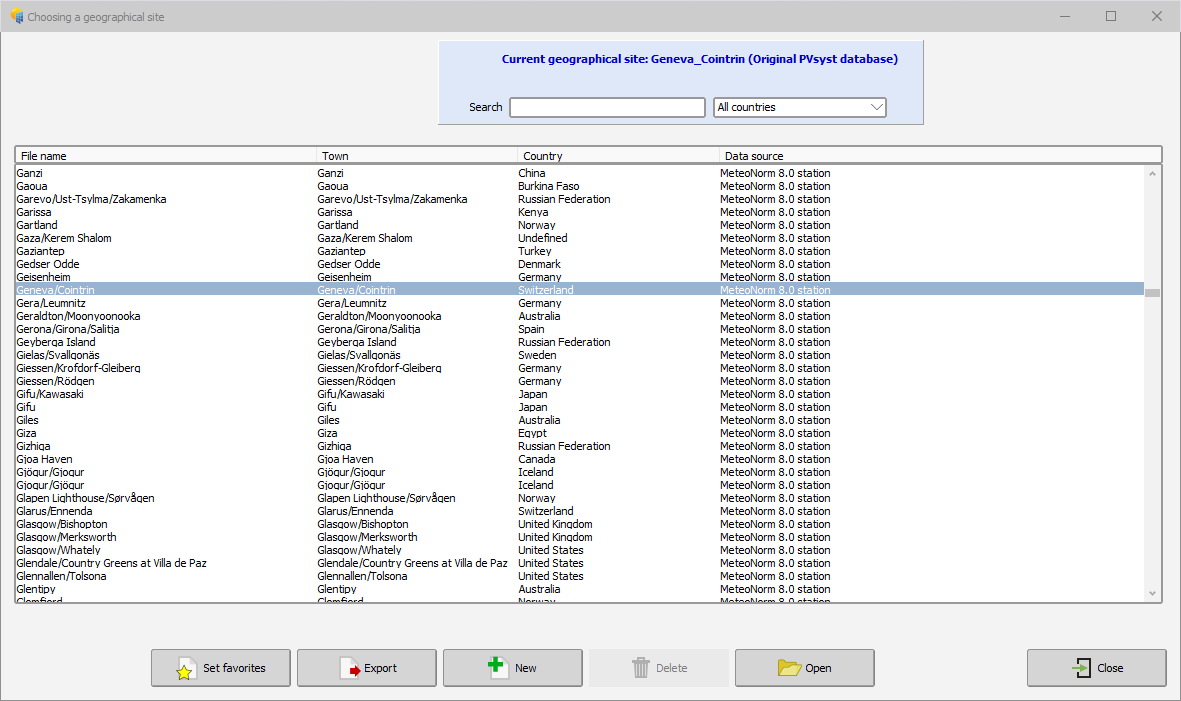
Task: Click the vertical scrollbar thumb
Action: point(1152,293)
